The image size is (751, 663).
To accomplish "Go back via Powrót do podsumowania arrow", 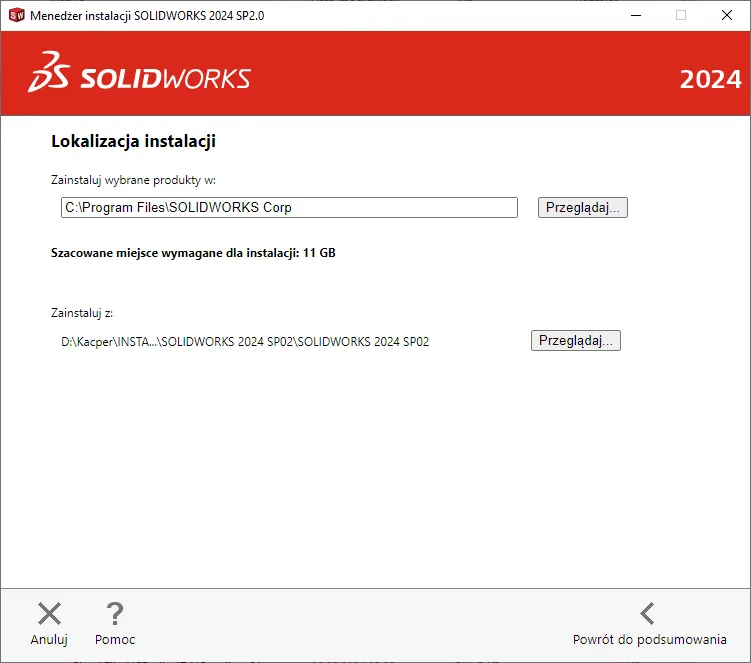I will pos(647,614).
